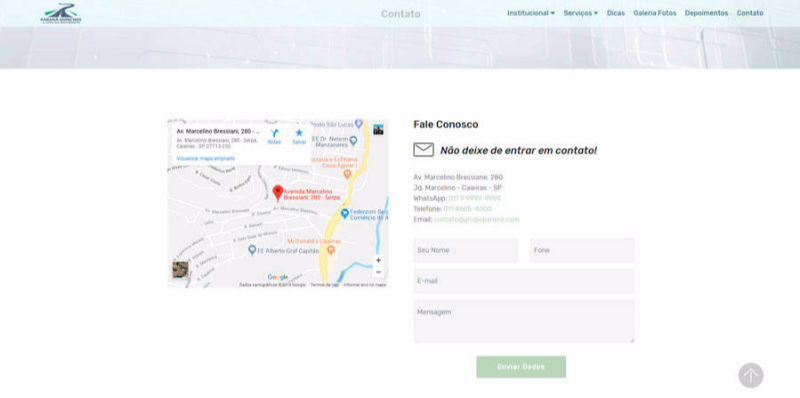Click the Salvar star icon on map

299,133
